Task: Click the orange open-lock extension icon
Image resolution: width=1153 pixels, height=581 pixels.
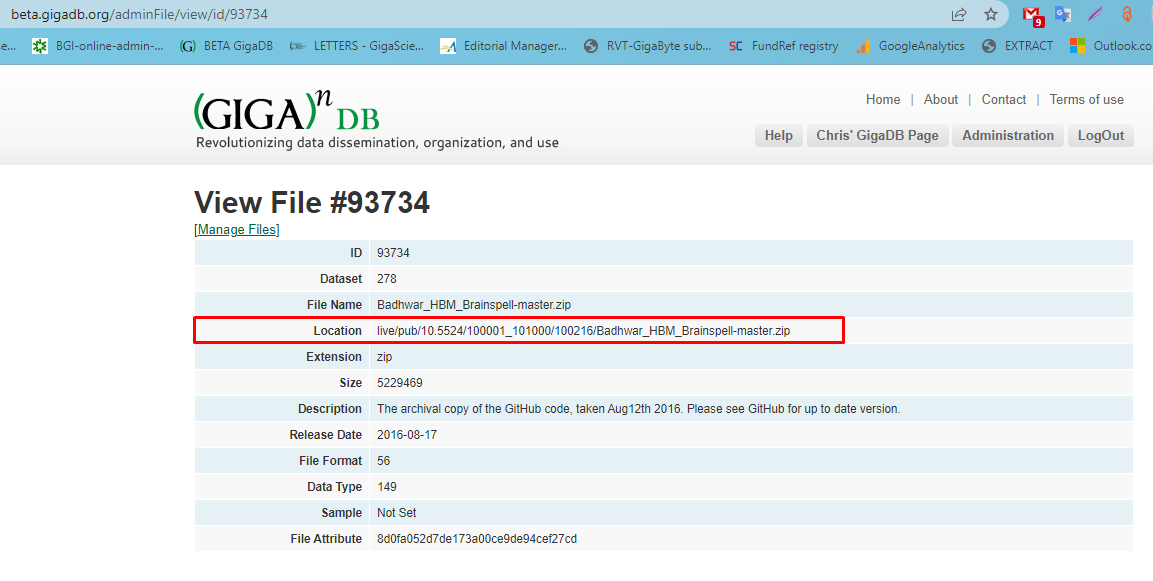Action: tap(1128, 15)
